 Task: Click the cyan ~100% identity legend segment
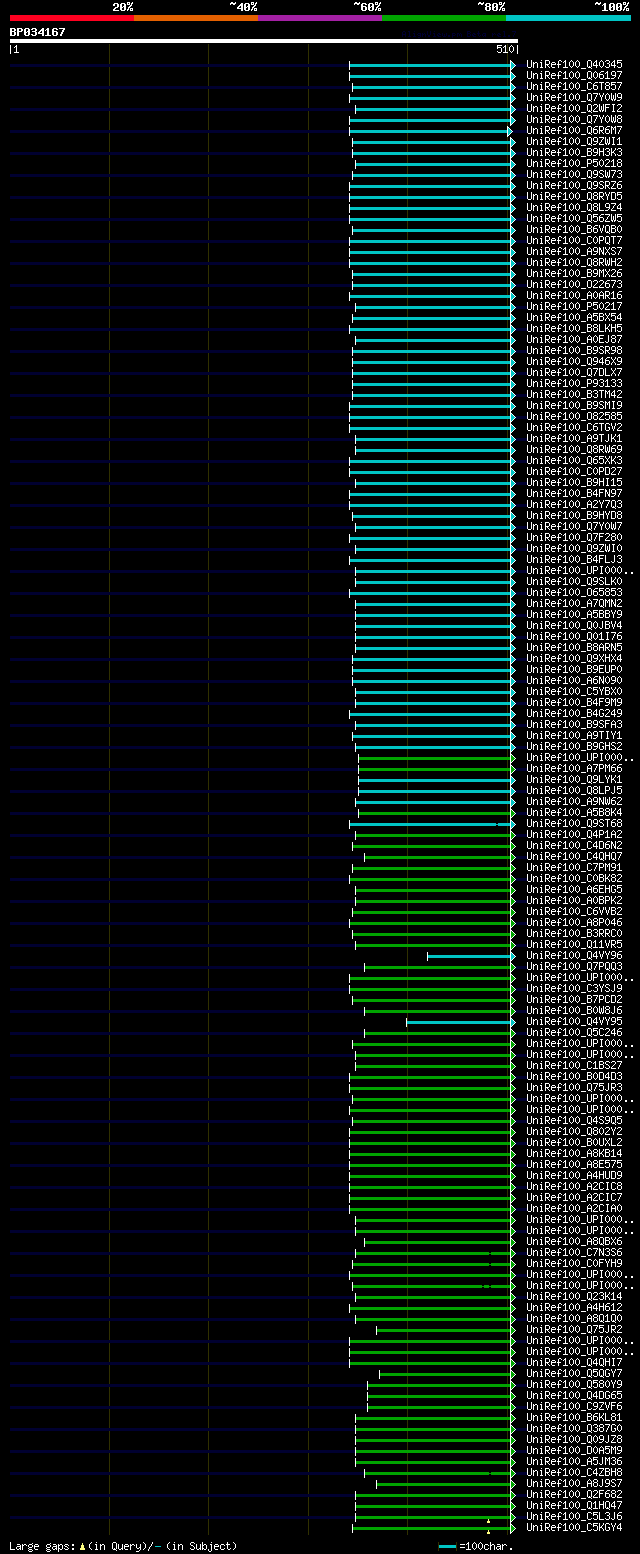[x=568, y=17]
